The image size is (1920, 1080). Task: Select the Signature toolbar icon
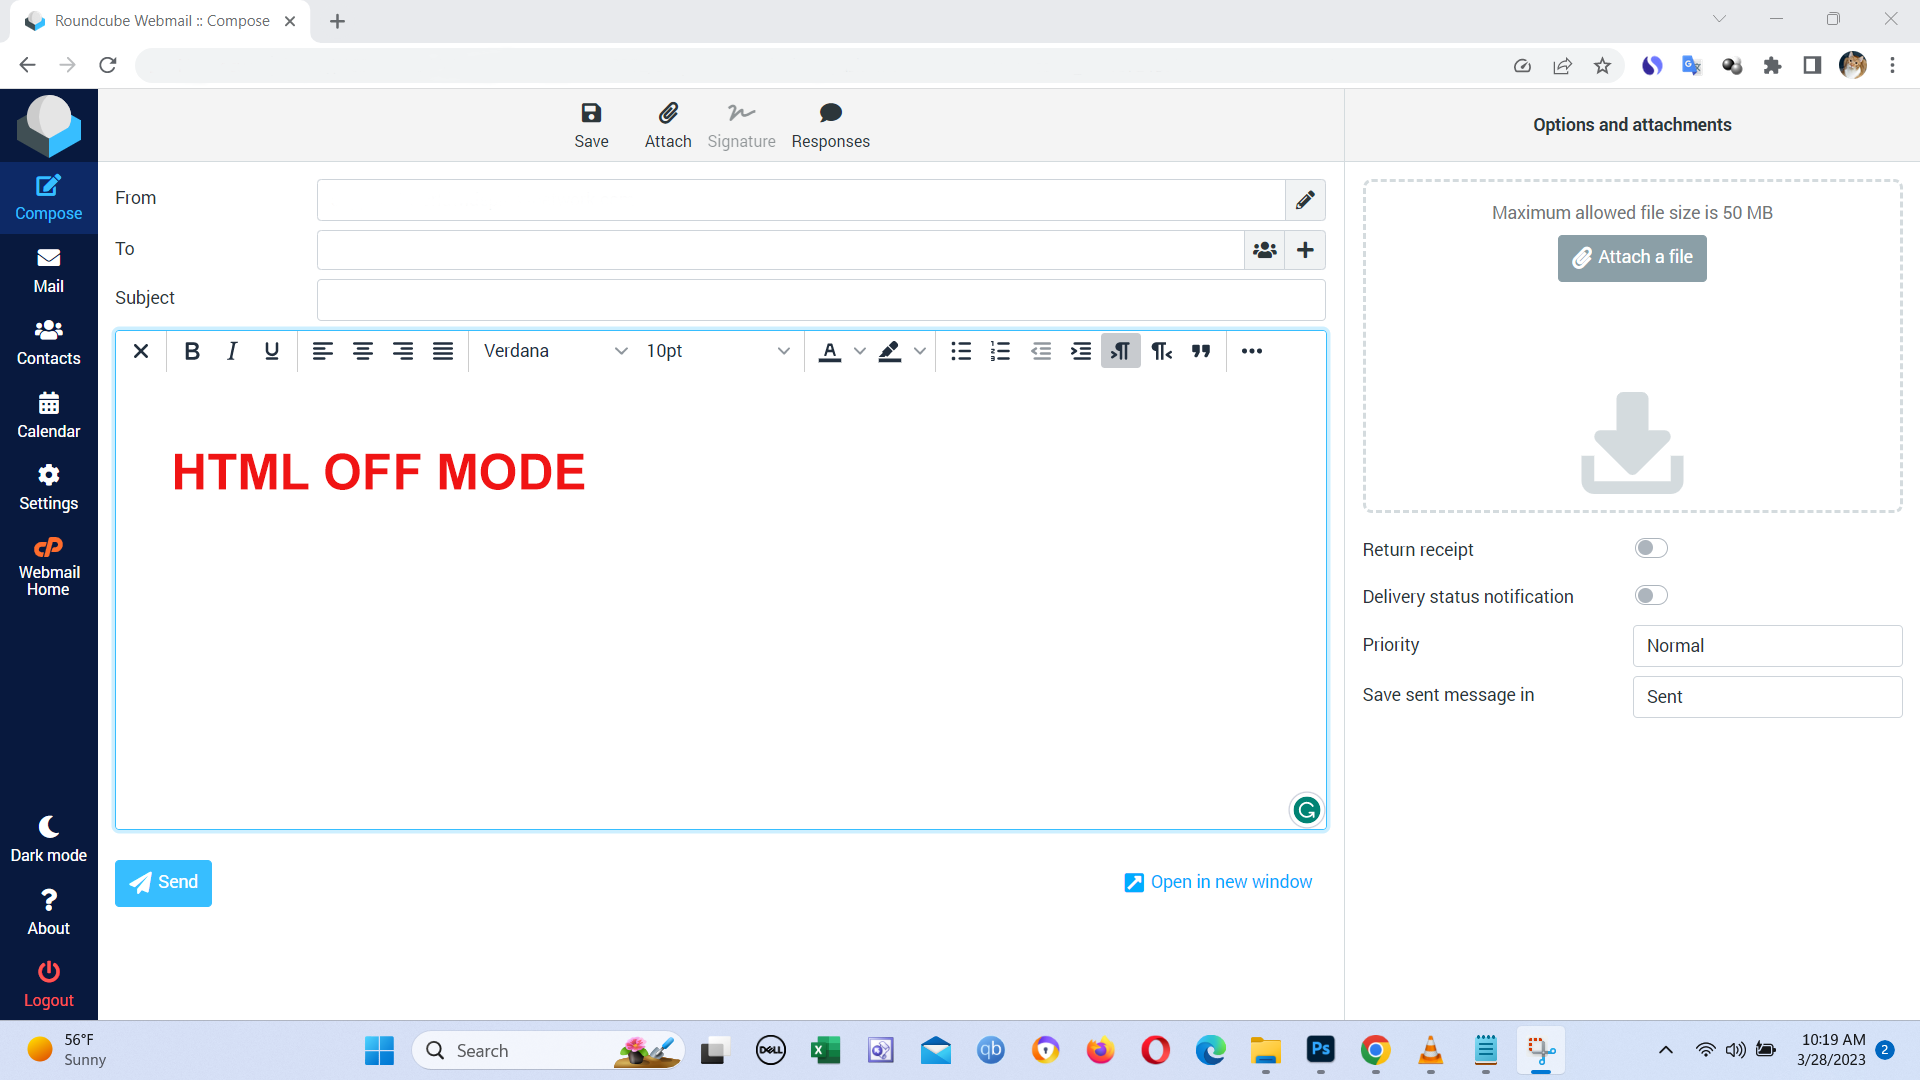(x=741, y=124)
